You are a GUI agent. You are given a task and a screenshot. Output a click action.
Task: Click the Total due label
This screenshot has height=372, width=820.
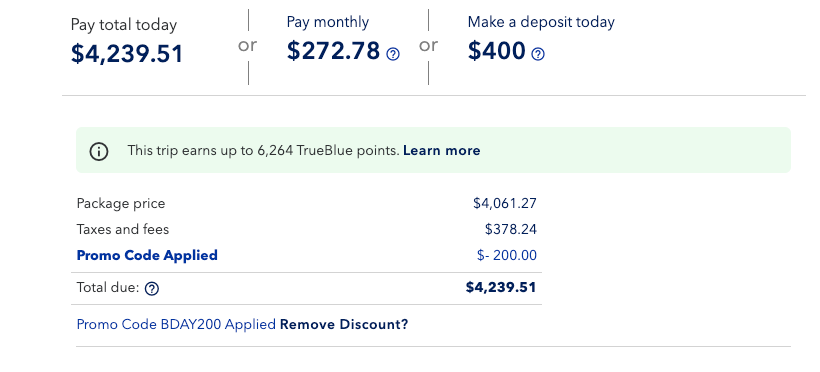(x=108, y=287)
